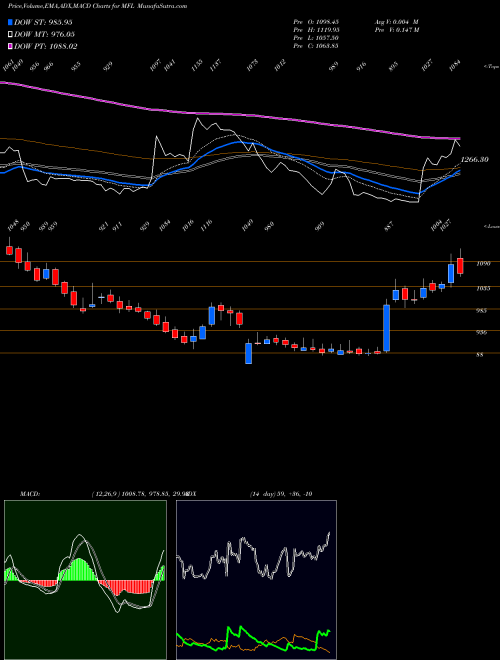Click the MACD panel heading label
500x660 pixels.
30,494
